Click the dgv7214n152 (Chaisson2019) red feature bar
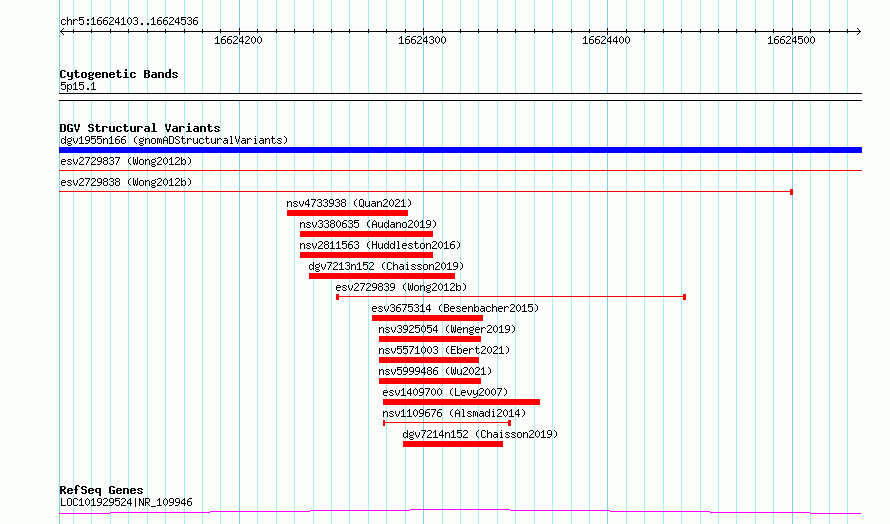The image size is (890, 524). (453, 444)
